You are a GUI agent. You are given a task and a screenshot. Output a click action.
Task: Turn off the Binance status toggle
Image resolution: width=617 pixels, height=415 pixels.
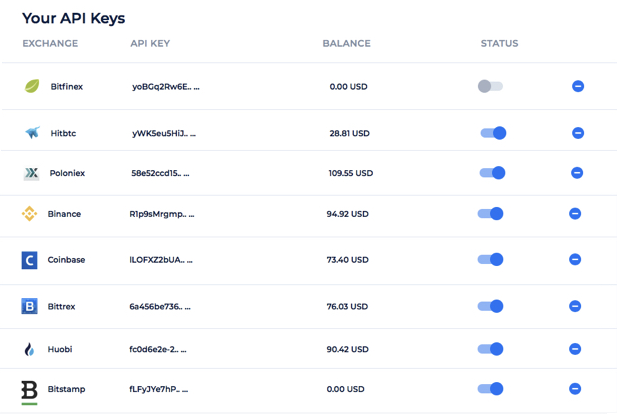[x=490, y=213]
